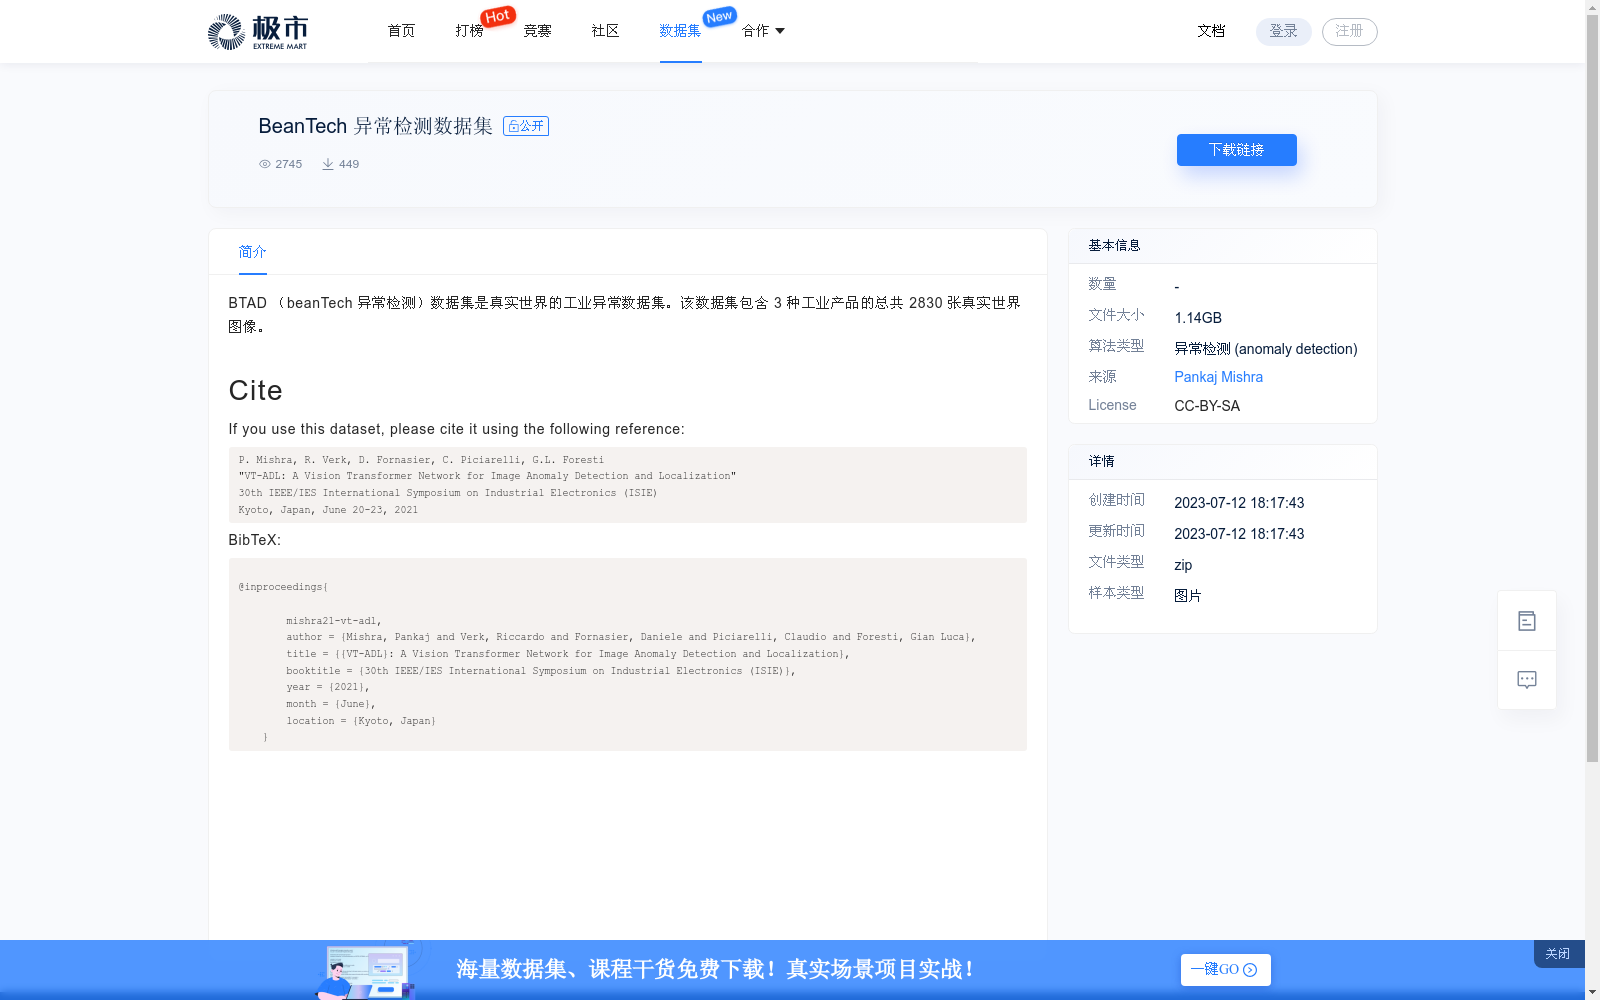Close the bottom banner with 关闭
Screen dimensions: 1600x1000
(x=1558, y=954)
